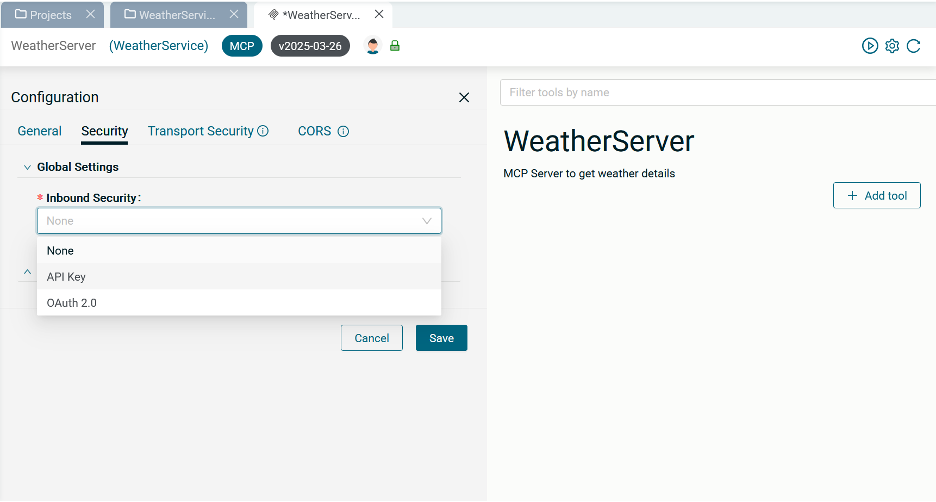Close the Configuration panel
The width and height of the screenshot is (936, 502).
(464, 97)
